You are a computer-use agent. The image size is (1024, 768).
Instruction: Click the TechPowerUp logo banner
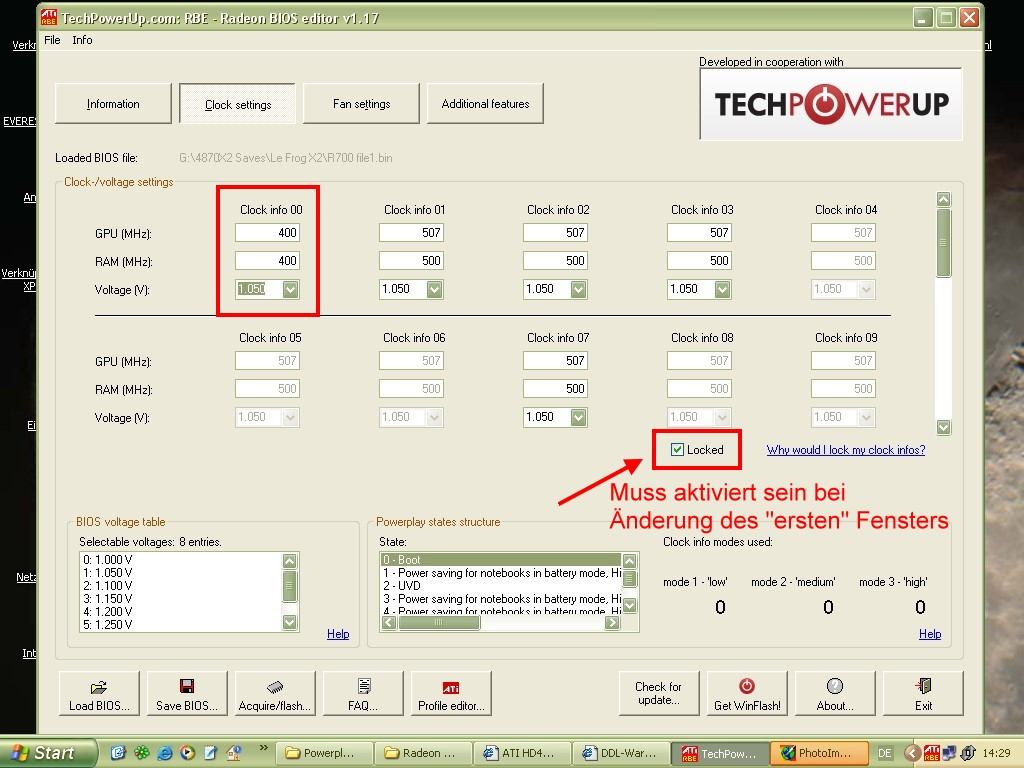tap(831, 104)
